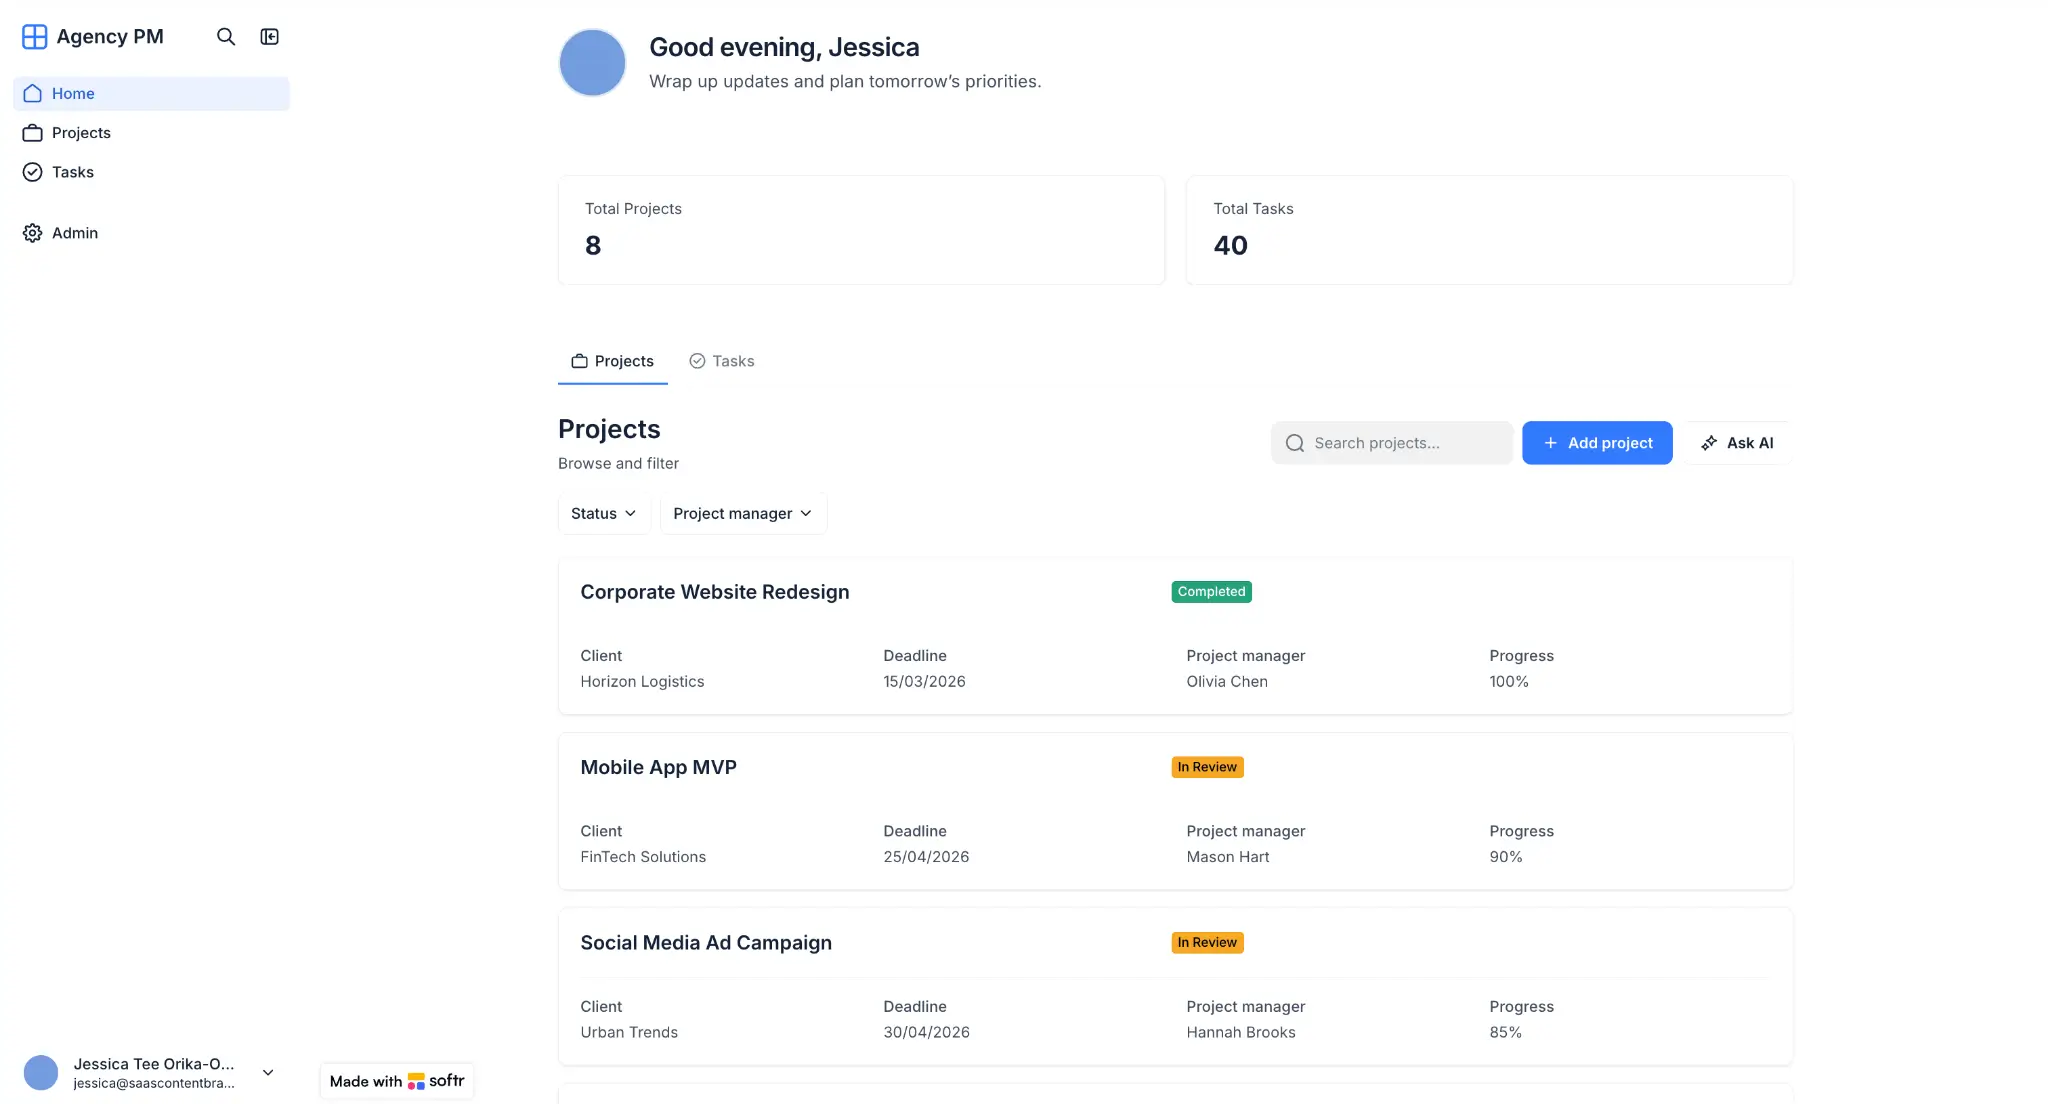The image size is (2048, 1104).
Task: Click the sparkle icon on Ask AI
Action: point(1709,442)
